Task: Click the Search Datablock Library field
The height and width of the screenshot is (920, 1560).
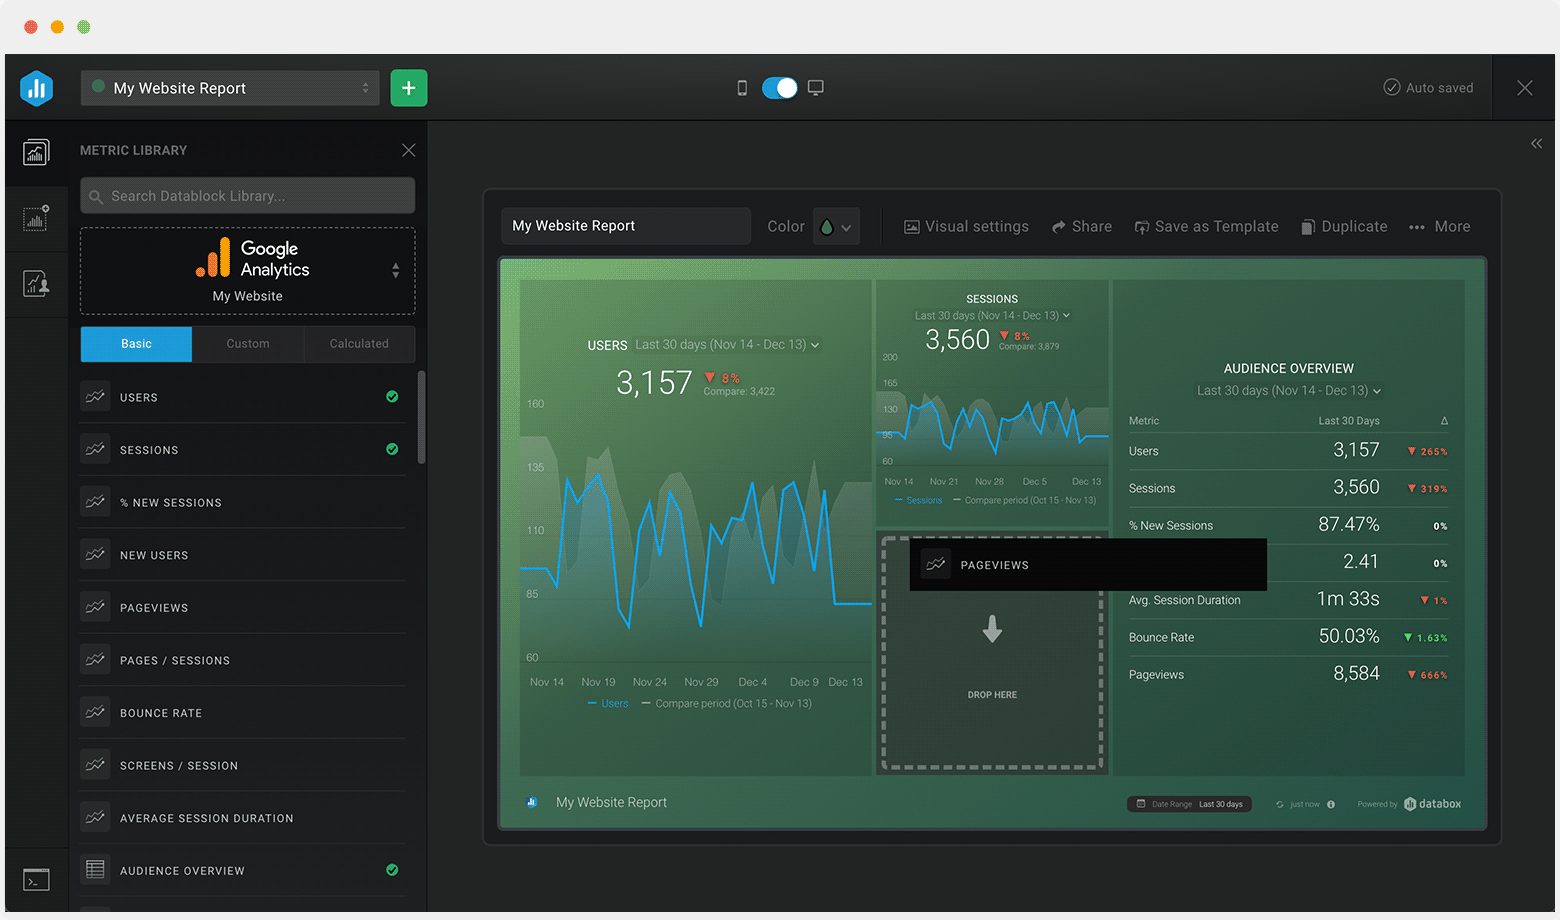Action: tap(247, 195)
